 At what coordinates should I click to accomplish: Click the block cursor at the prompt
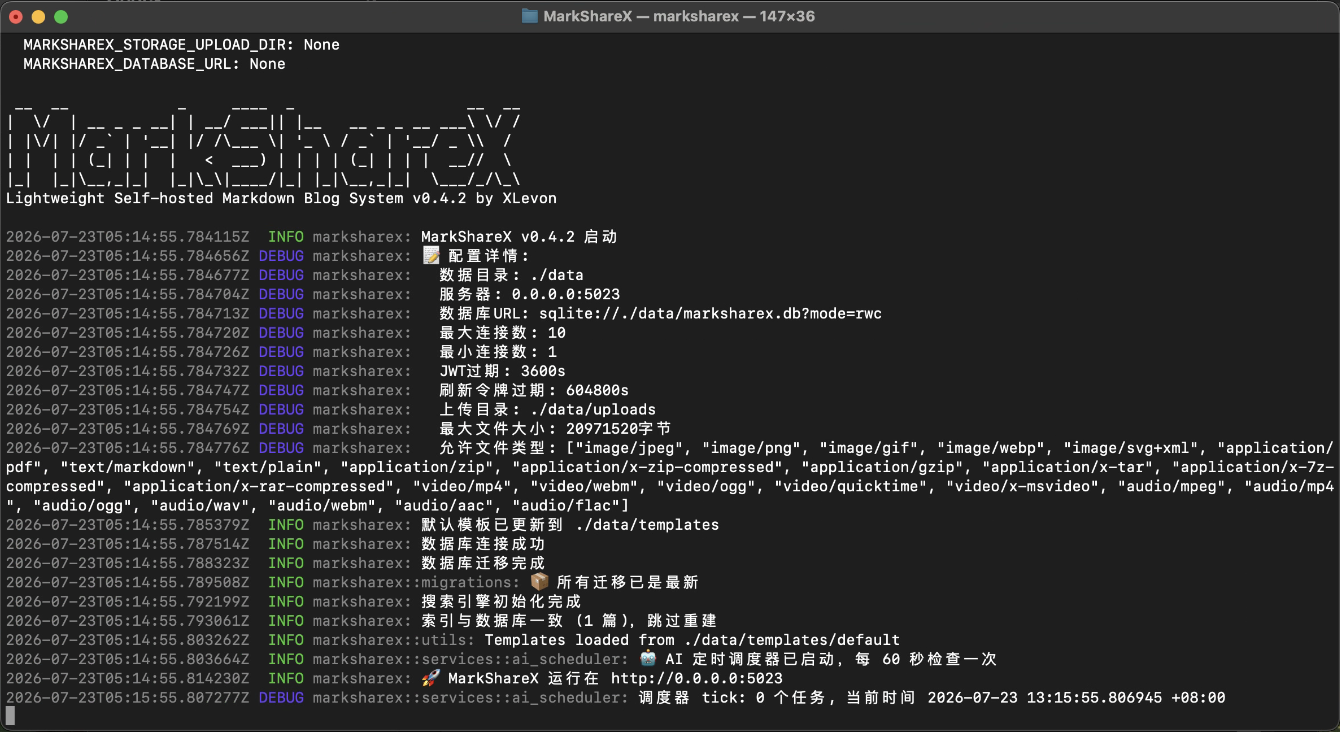point(11,715)
